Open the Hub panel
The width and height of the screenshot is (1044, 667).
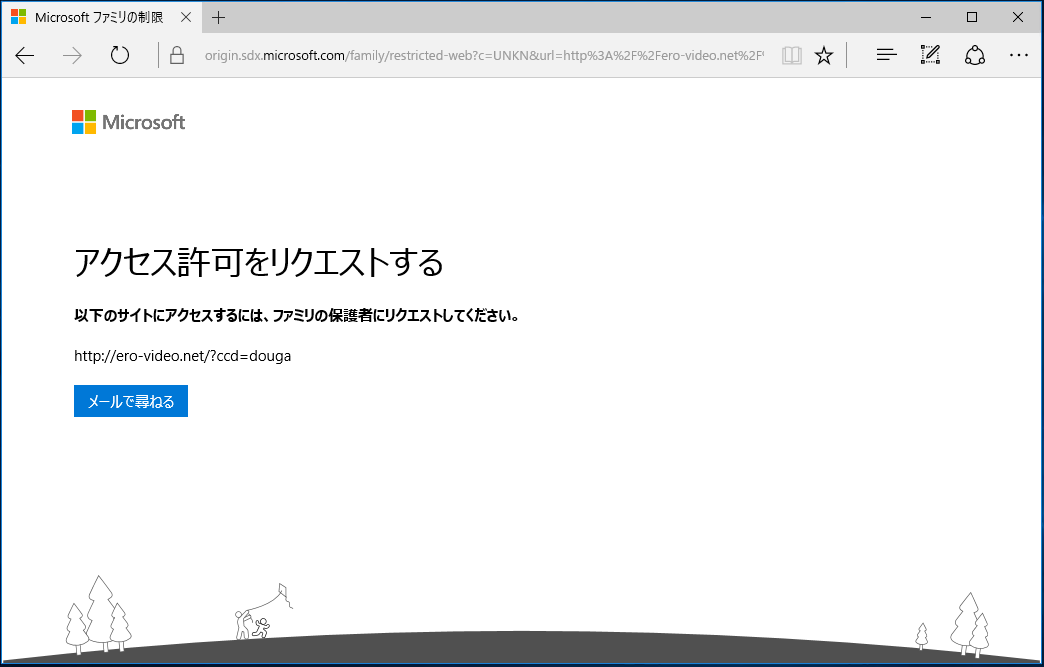[886, 55]
